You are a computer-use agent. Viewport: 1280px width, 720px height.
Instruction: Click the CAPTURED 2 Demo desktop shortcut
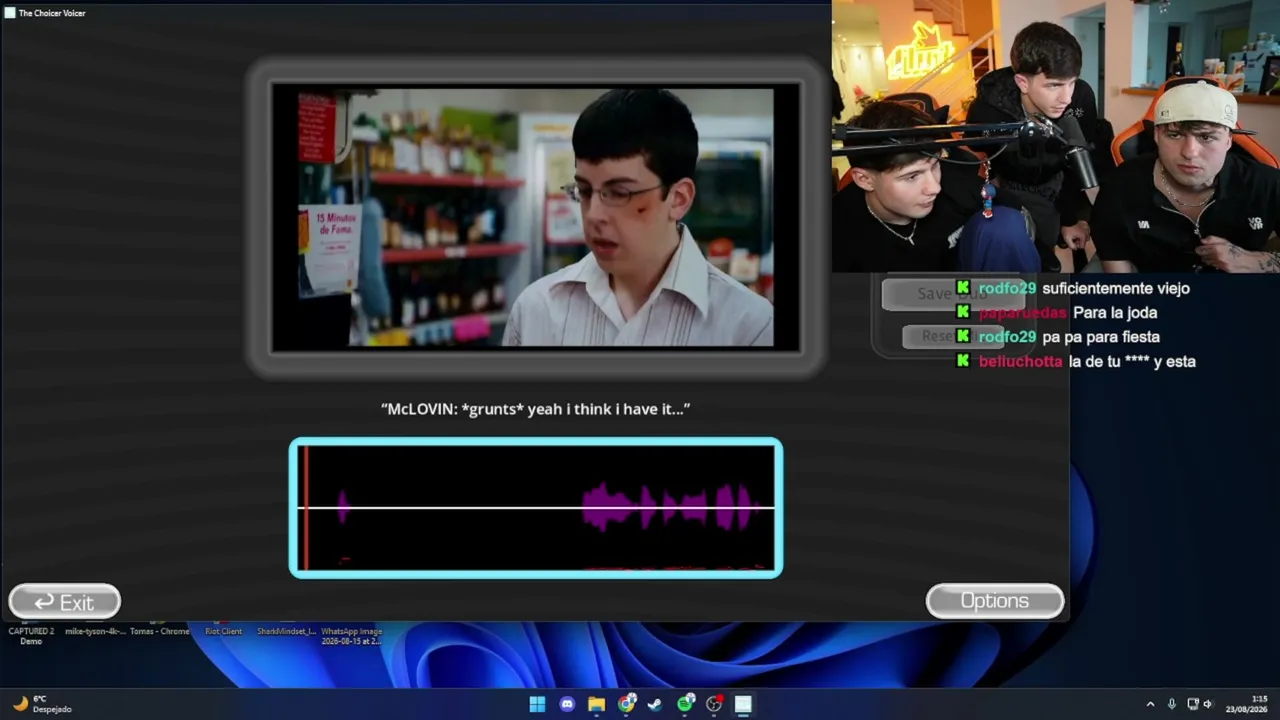pos(31,636)
